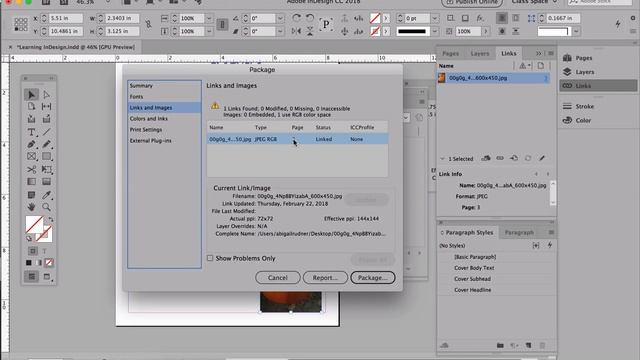The image size is (640, 360).
Task: Select the Gap tool
Action: pos(47,107)
